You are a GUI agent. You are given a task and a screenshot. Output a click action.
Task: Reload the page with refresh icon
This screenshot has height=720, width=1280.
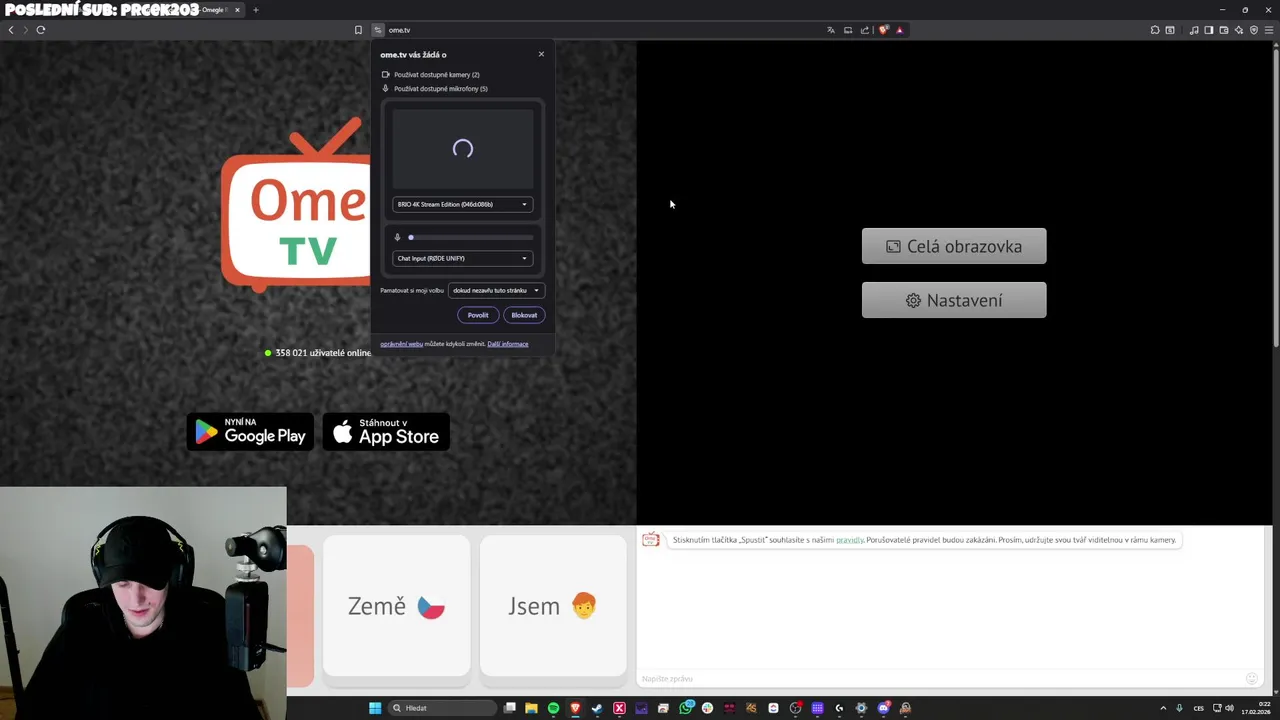pos(41,30)
